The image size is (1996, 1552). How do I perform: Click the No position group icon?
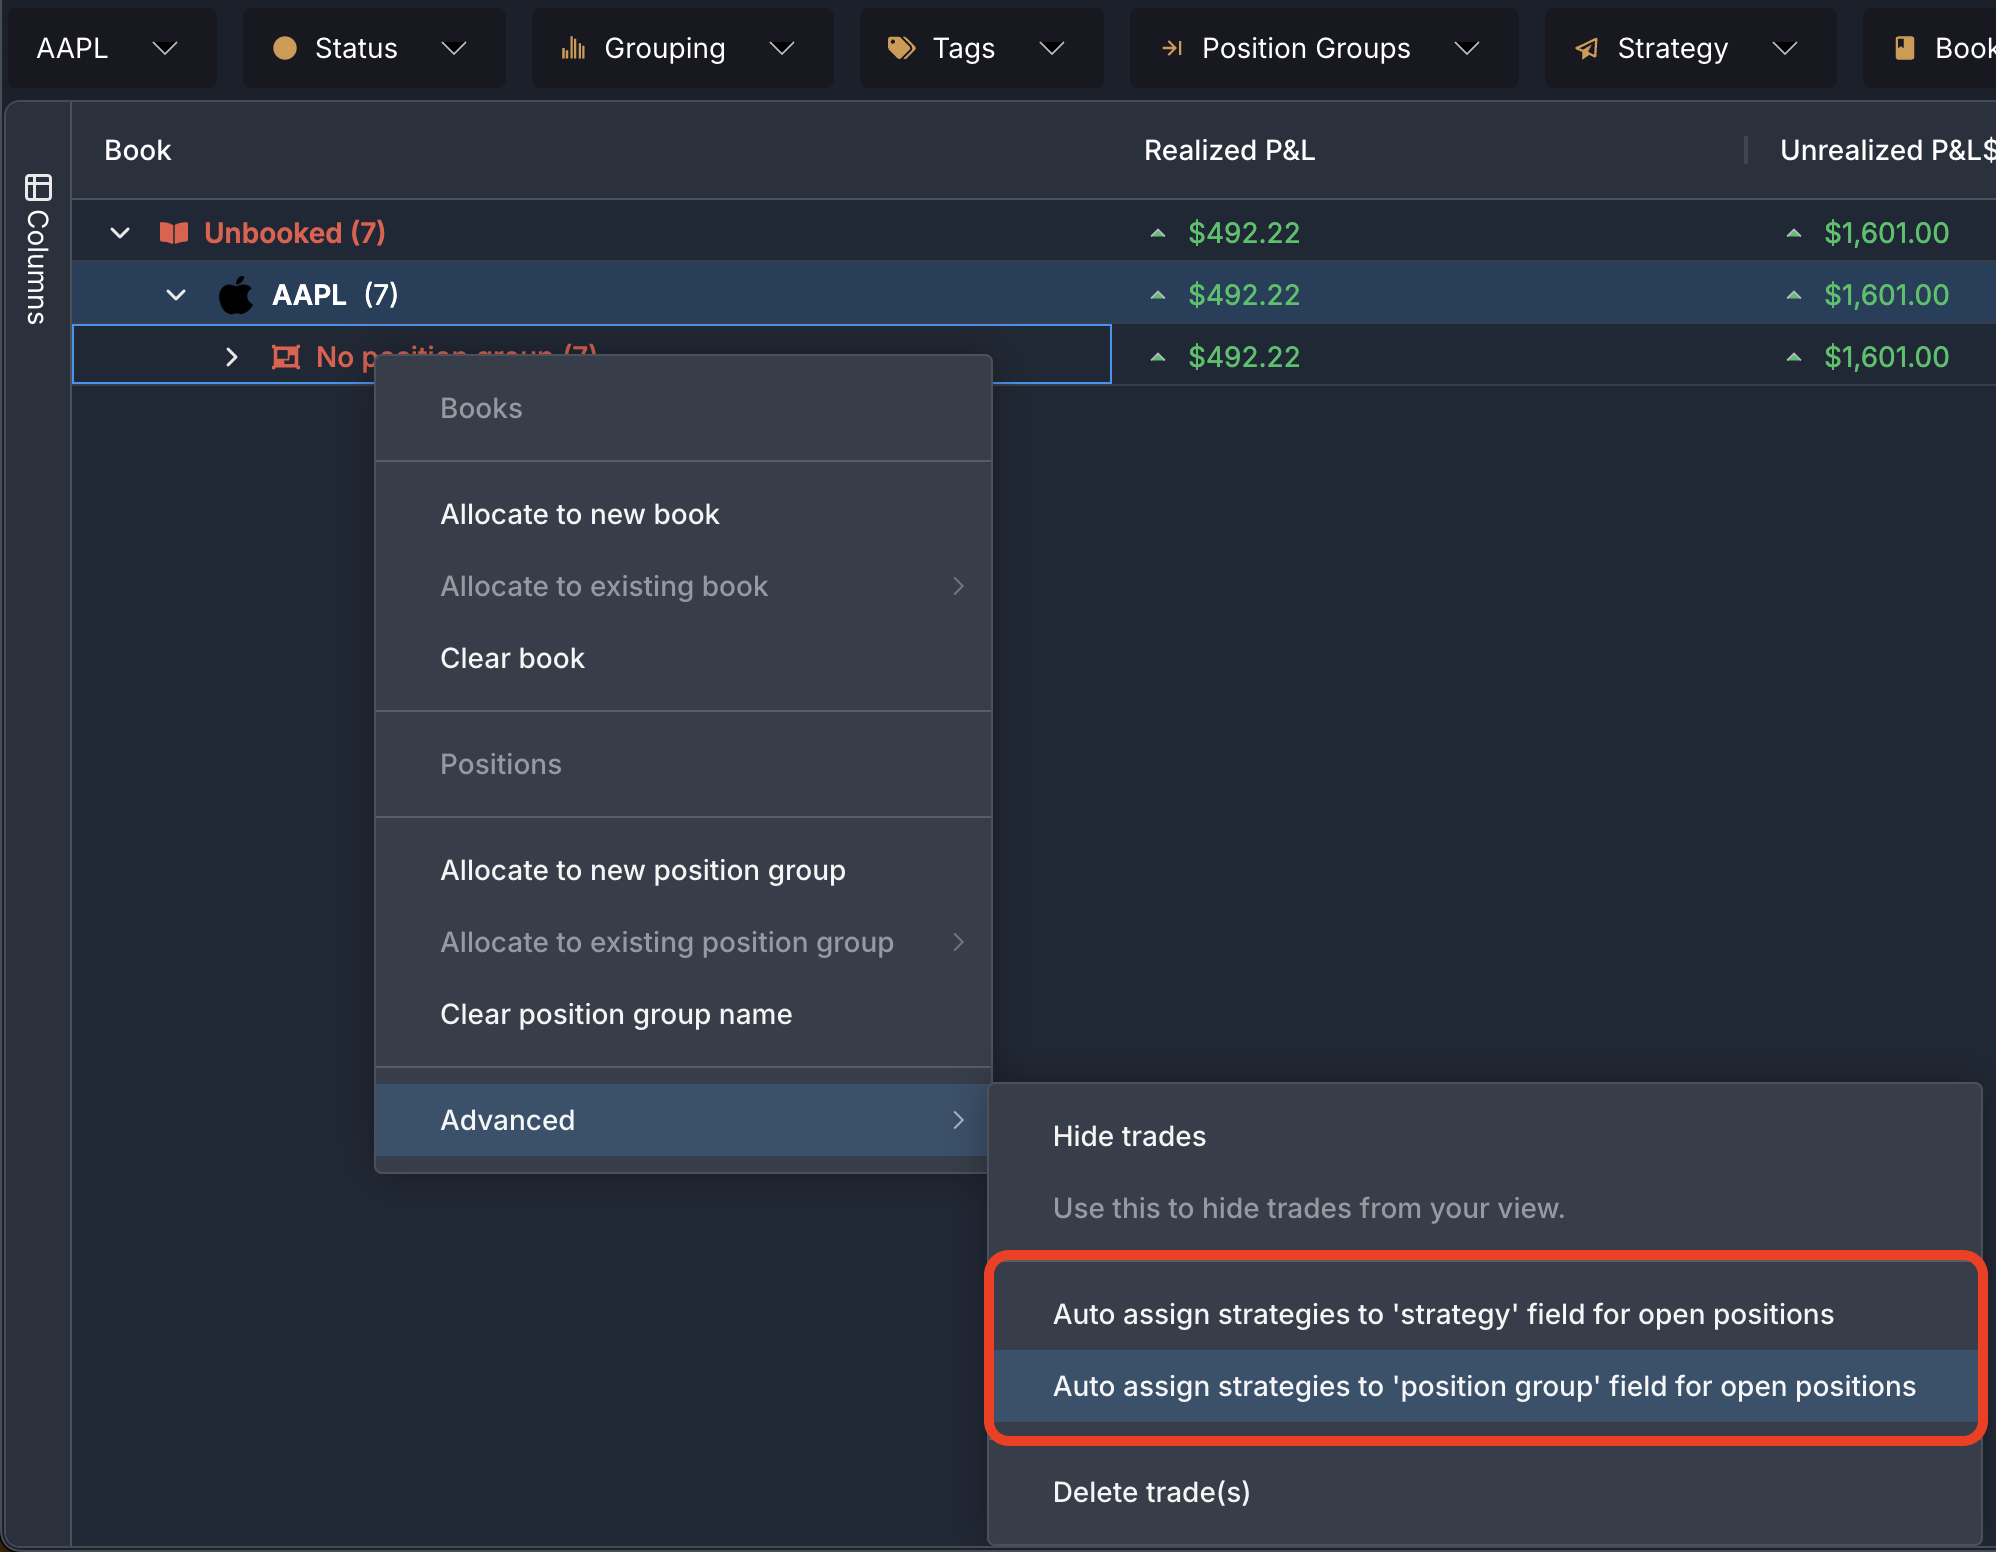tap(287, 355)
